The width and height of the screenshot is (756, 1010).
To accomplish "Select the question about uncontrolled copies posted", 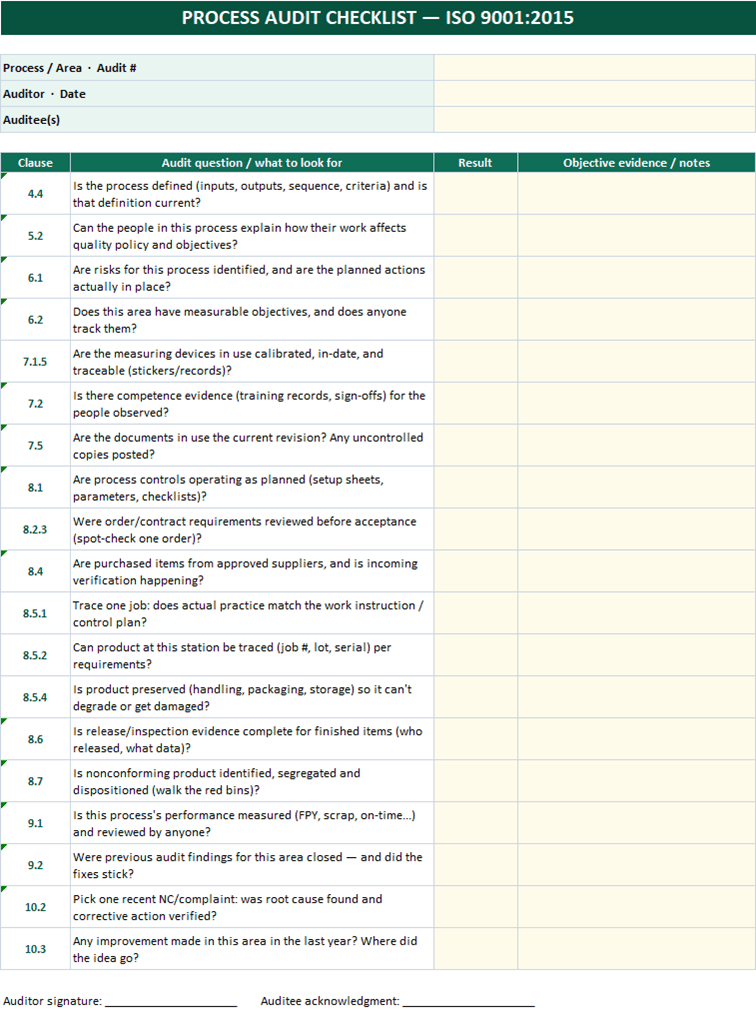I will 252,444.
